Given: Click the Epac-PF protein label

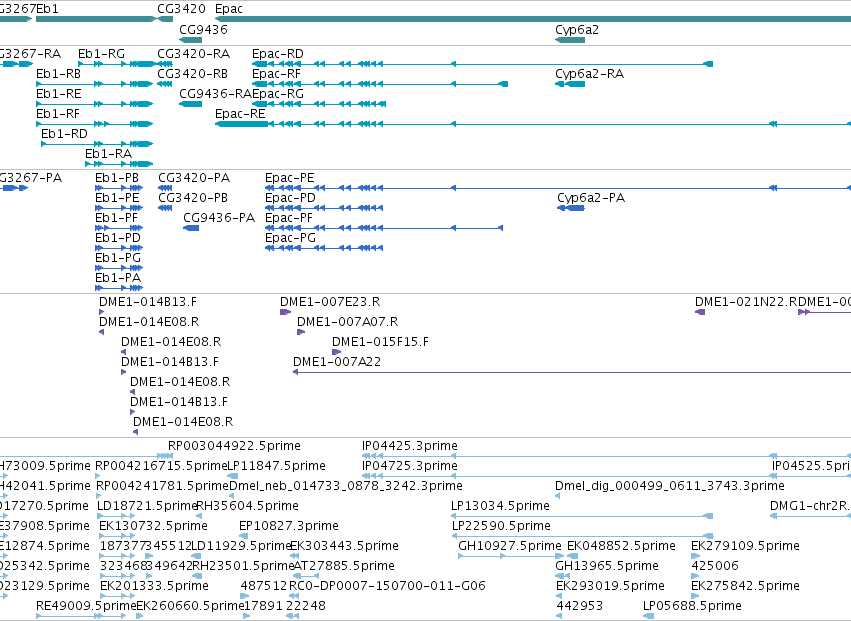Looking at the screenshot, I should [289, 218].
